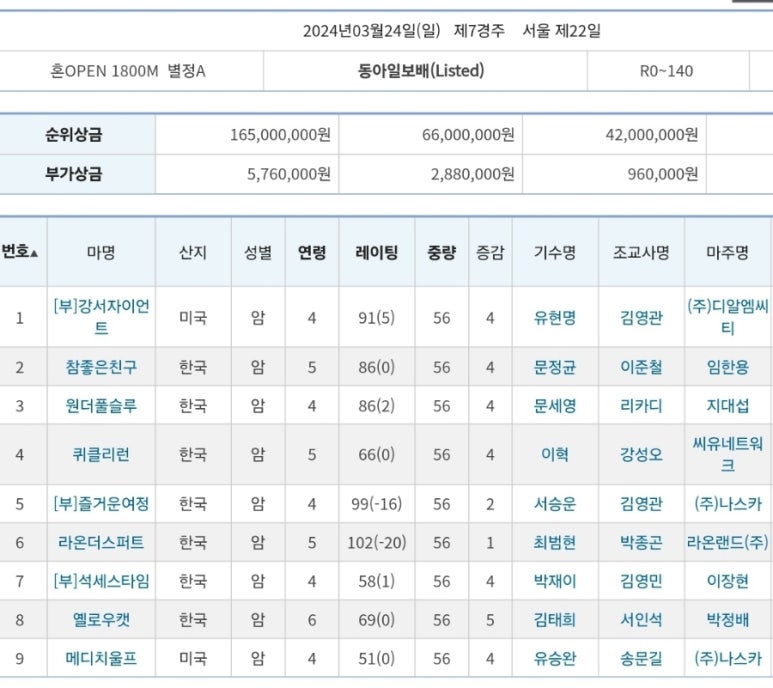
Task: Select rating value 91(5)
Action: coord(377,318)
